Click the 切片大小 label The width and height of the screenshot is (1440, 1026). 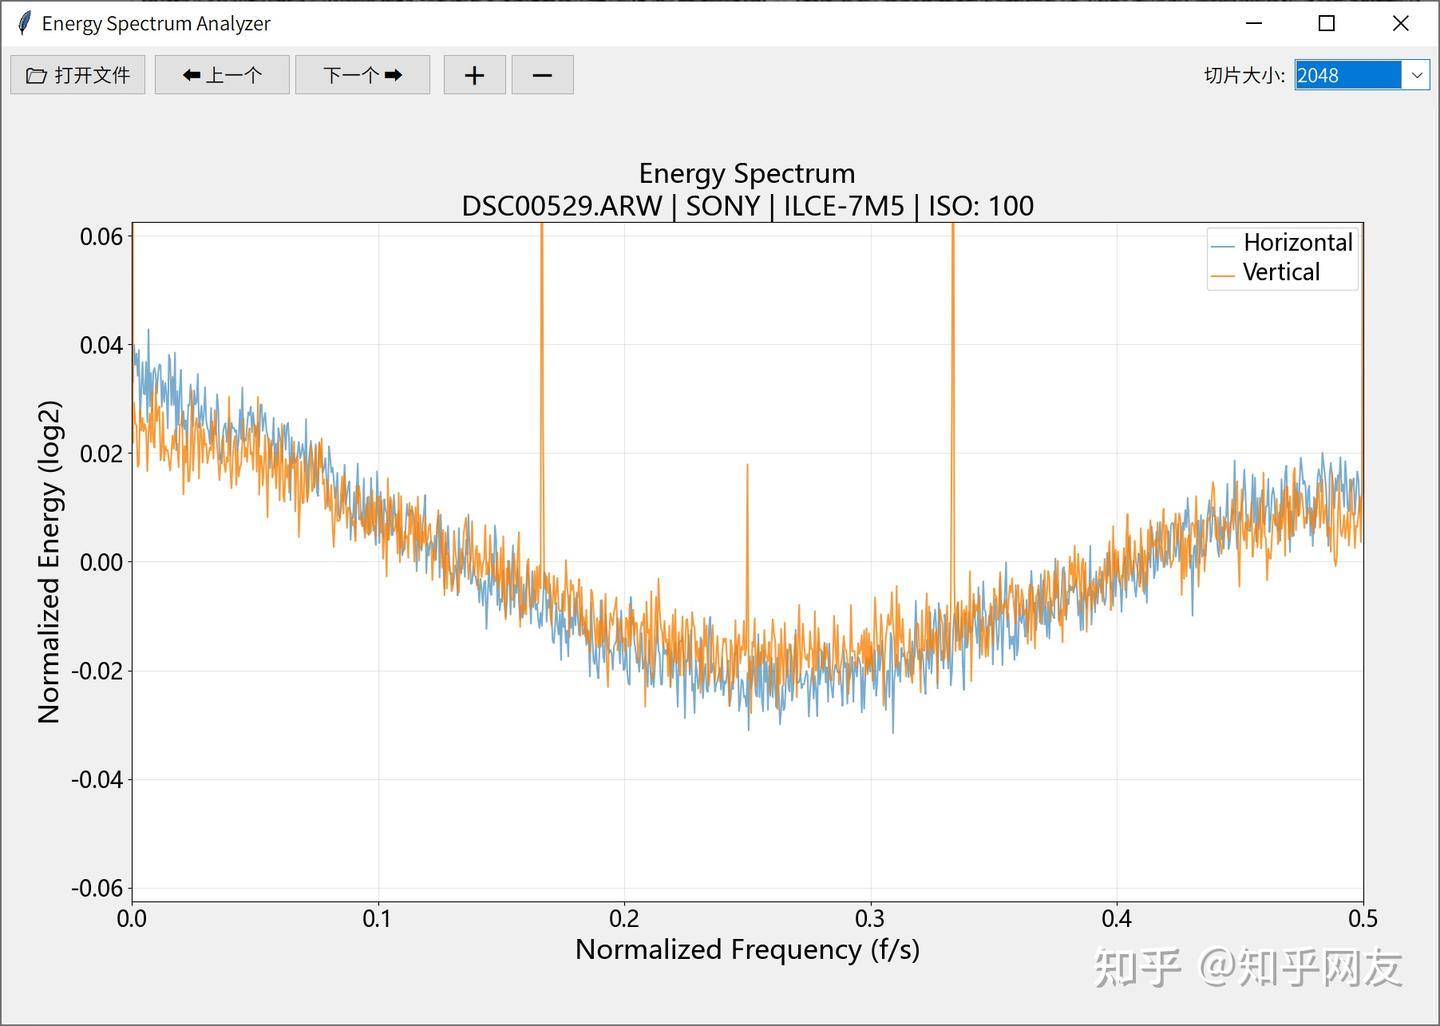[1244, 75]
